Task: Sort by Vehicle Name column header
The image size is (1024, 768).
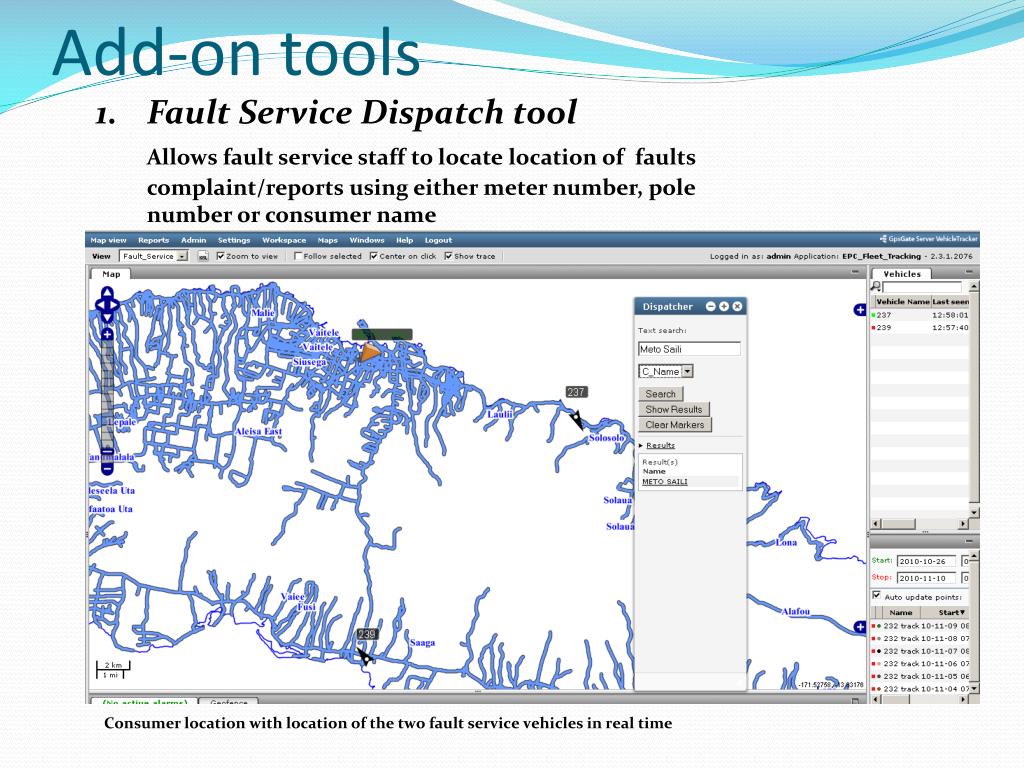Action: pyautogui.click(x=903, y=302)
